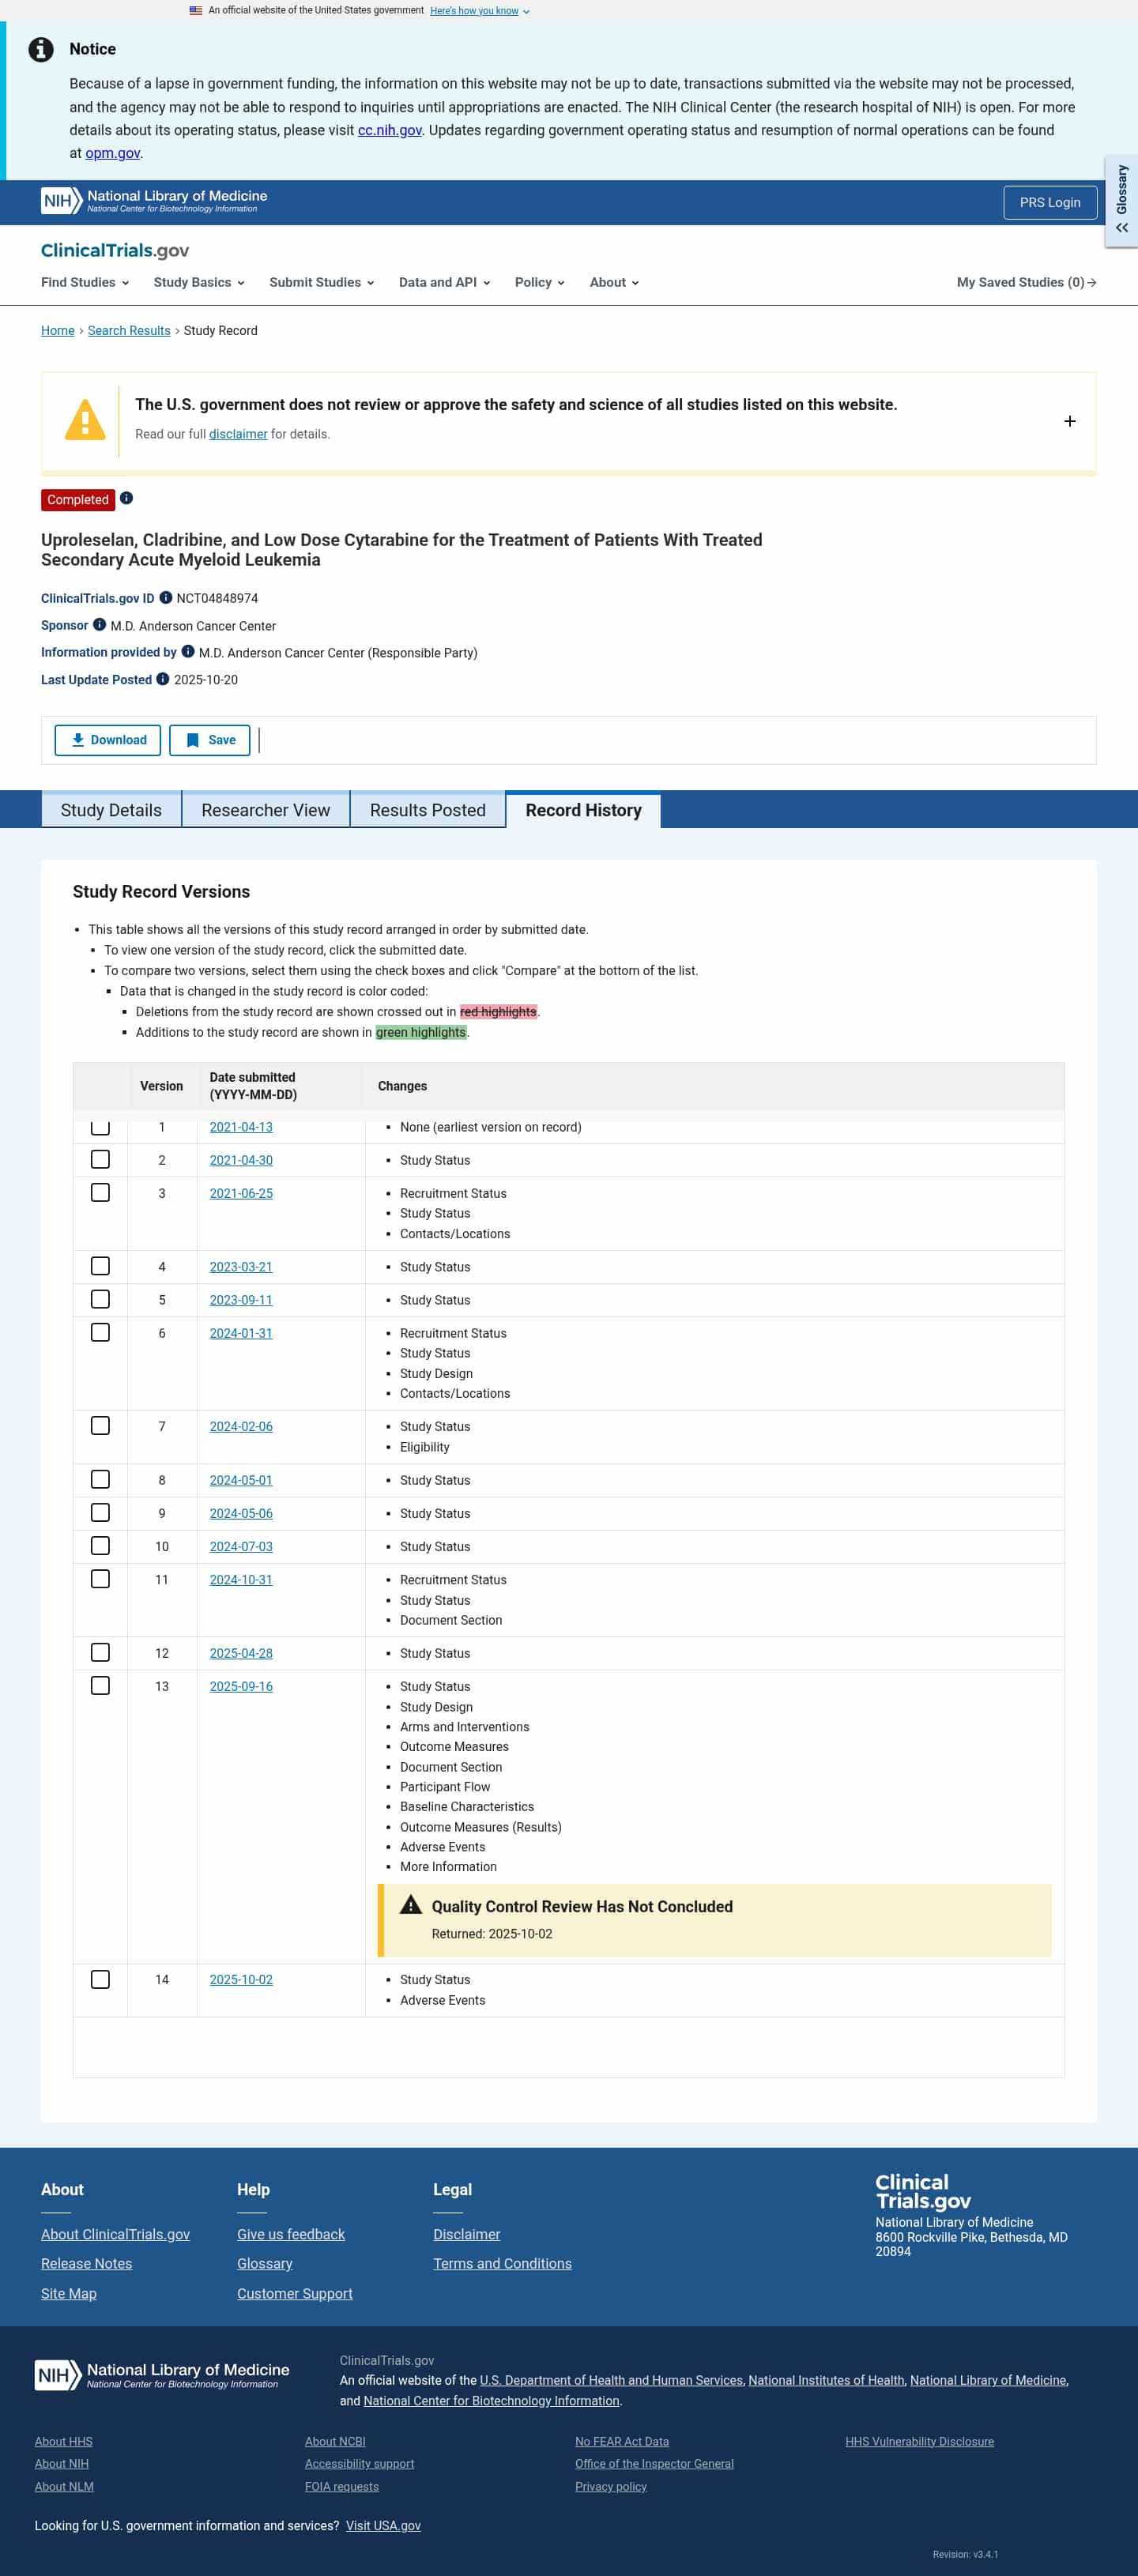The height and width of the screenshot is (2576, 1138).
Task: Click the info icon next to ClinicalTrials.gov ID
Action: 166,598
